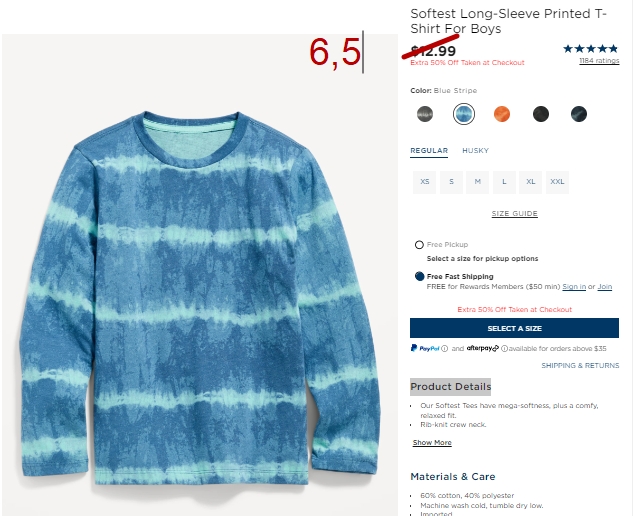The image size is (633, 516).
Task: Click the five-star rating icons
Action: [591, 49]
